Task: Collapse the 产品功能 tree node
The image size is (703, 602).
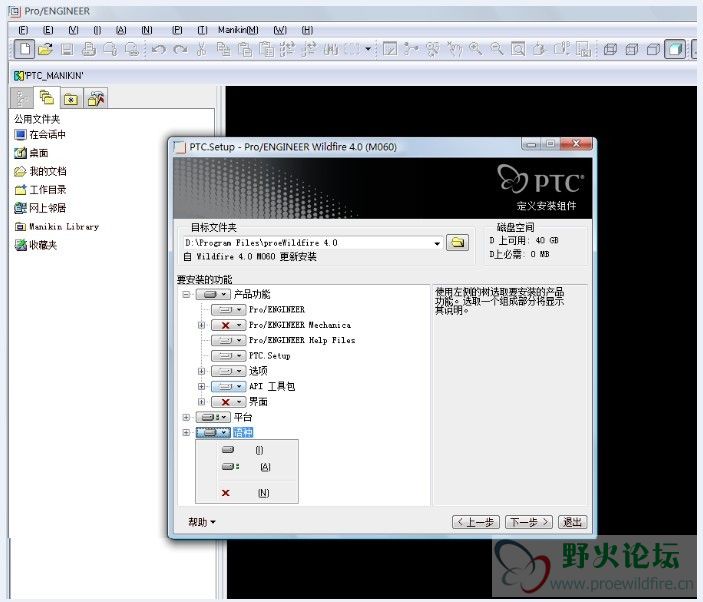Action: [186, 295]
